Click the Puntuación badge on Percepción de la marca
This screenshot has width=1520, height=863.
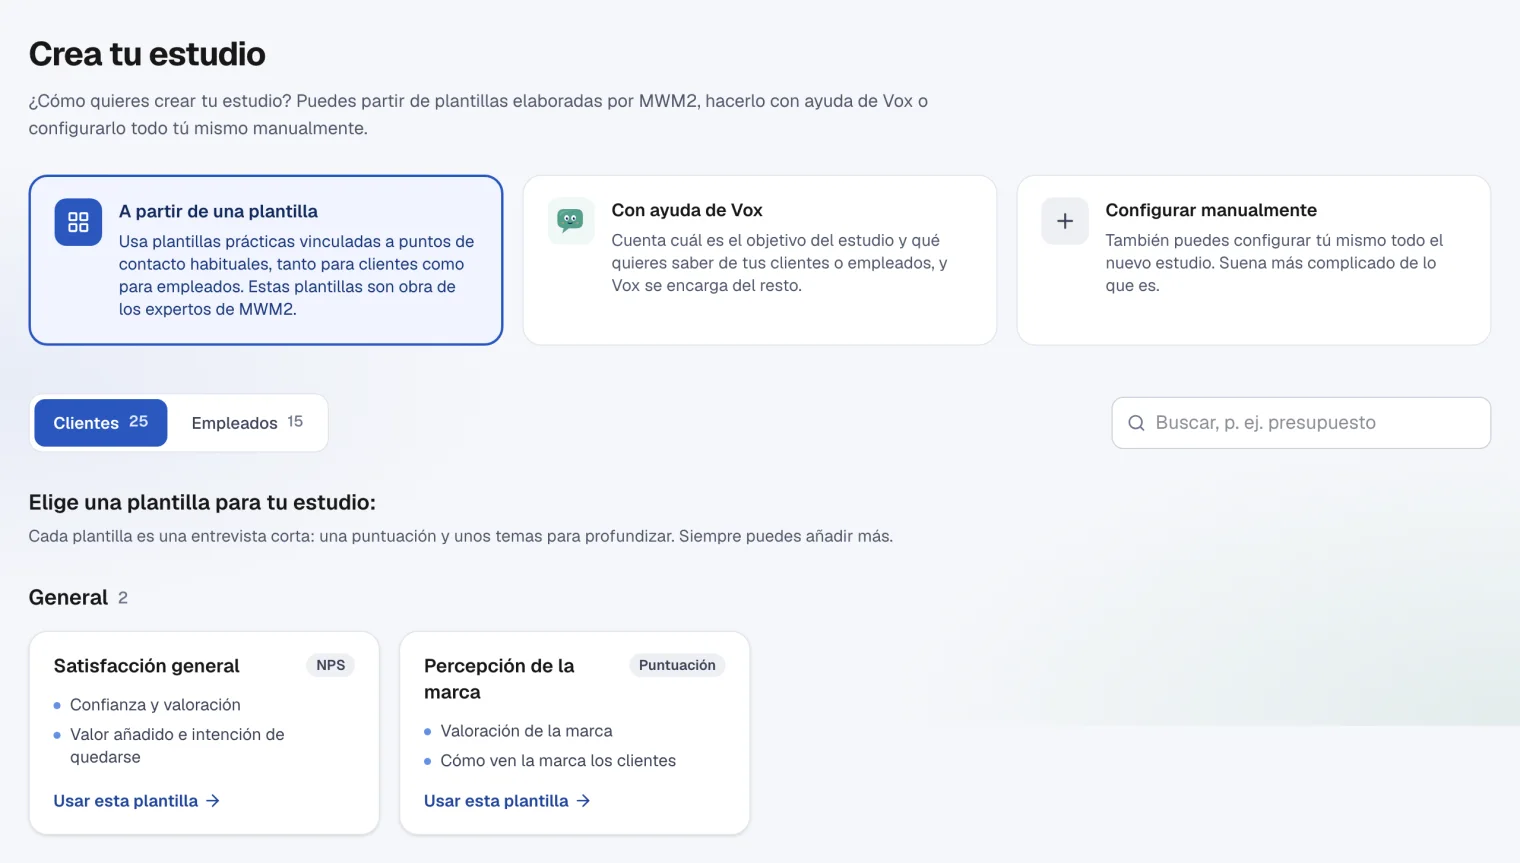677,665
